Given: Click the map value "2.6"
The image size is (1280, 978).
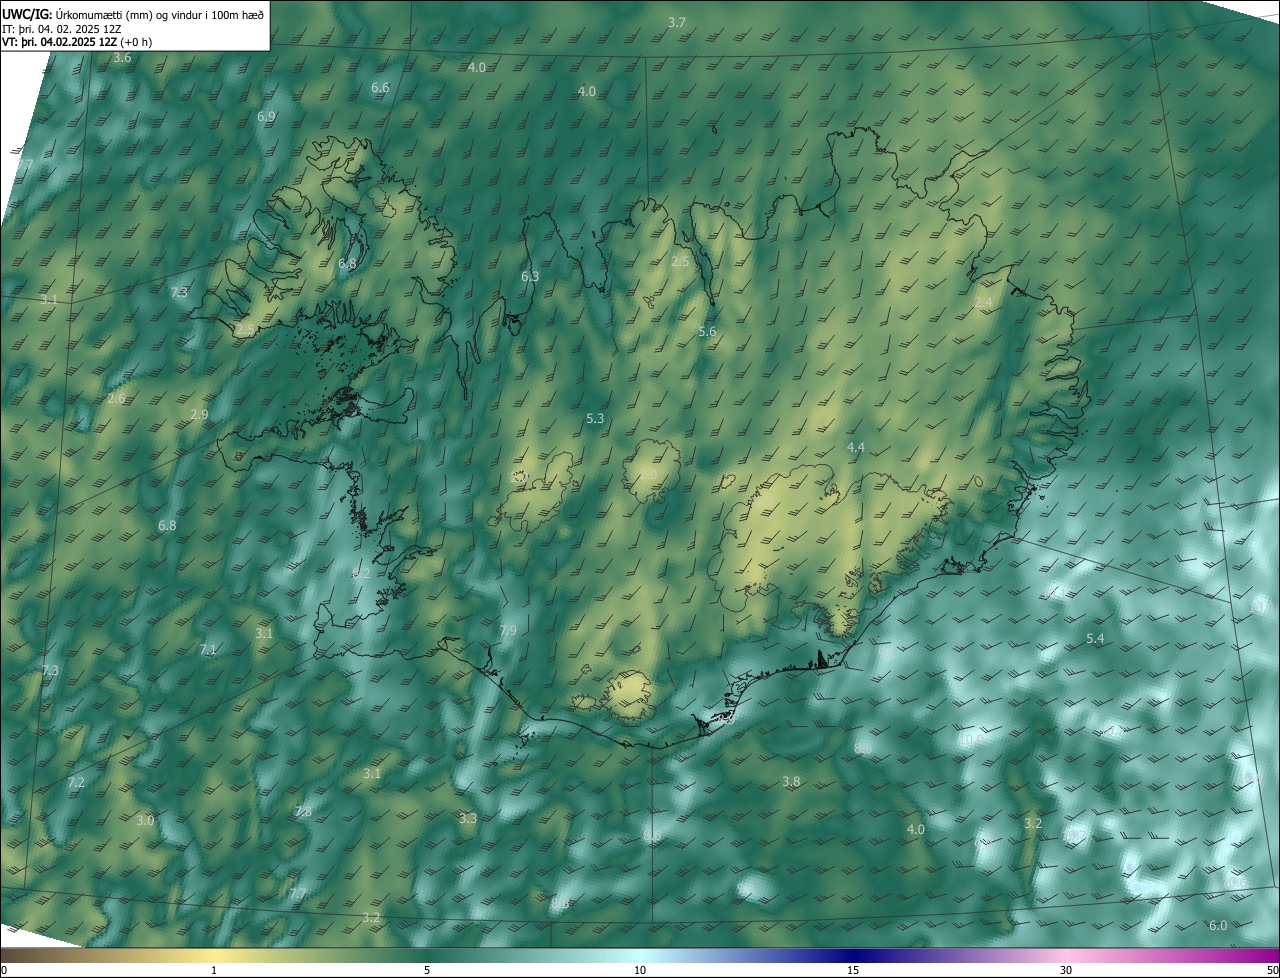Looking at the screenshot, I should coord(116,399).
